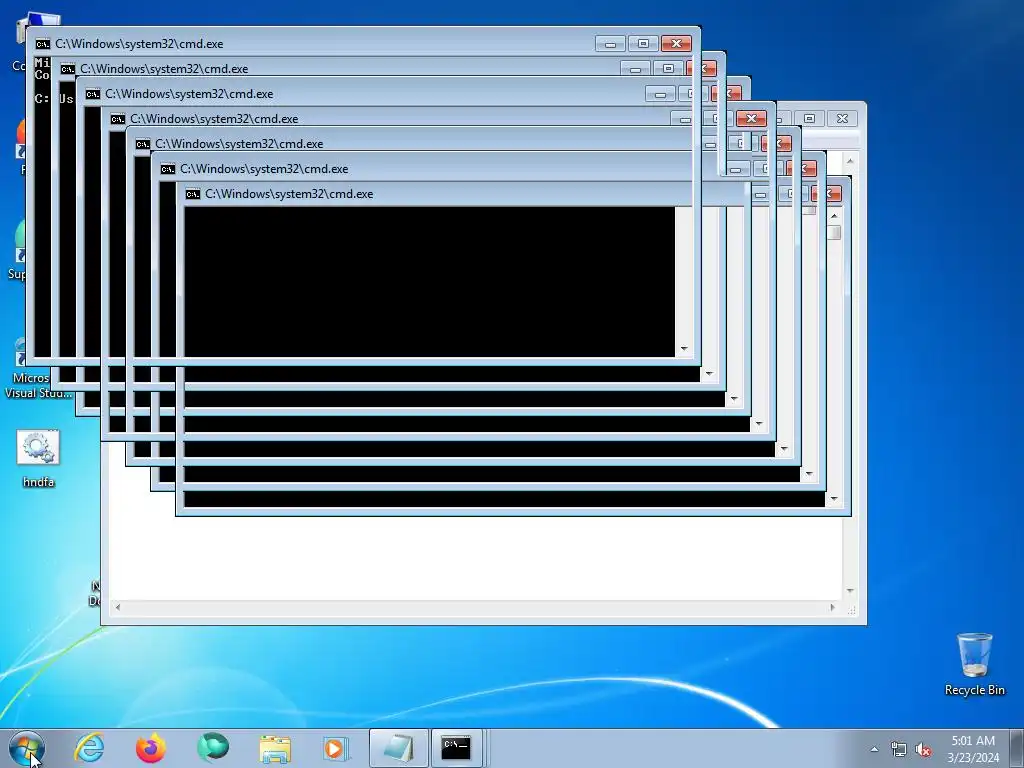Click the muted volume tray icon
Image resolution: width=1024 pixels, height=768 pixels.
click(923, 749)
